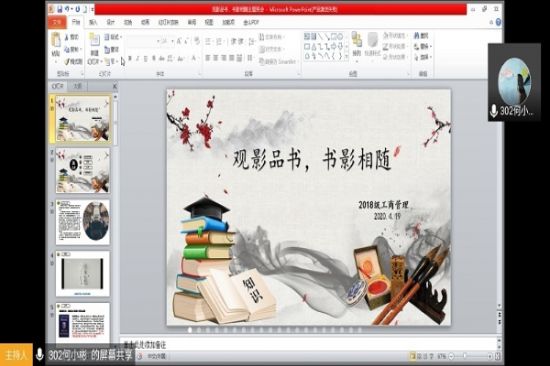The width and height of the screenshot is (550, 366).
Task: Open the Replace (替换) dropdown
Action: click(423, 46)
